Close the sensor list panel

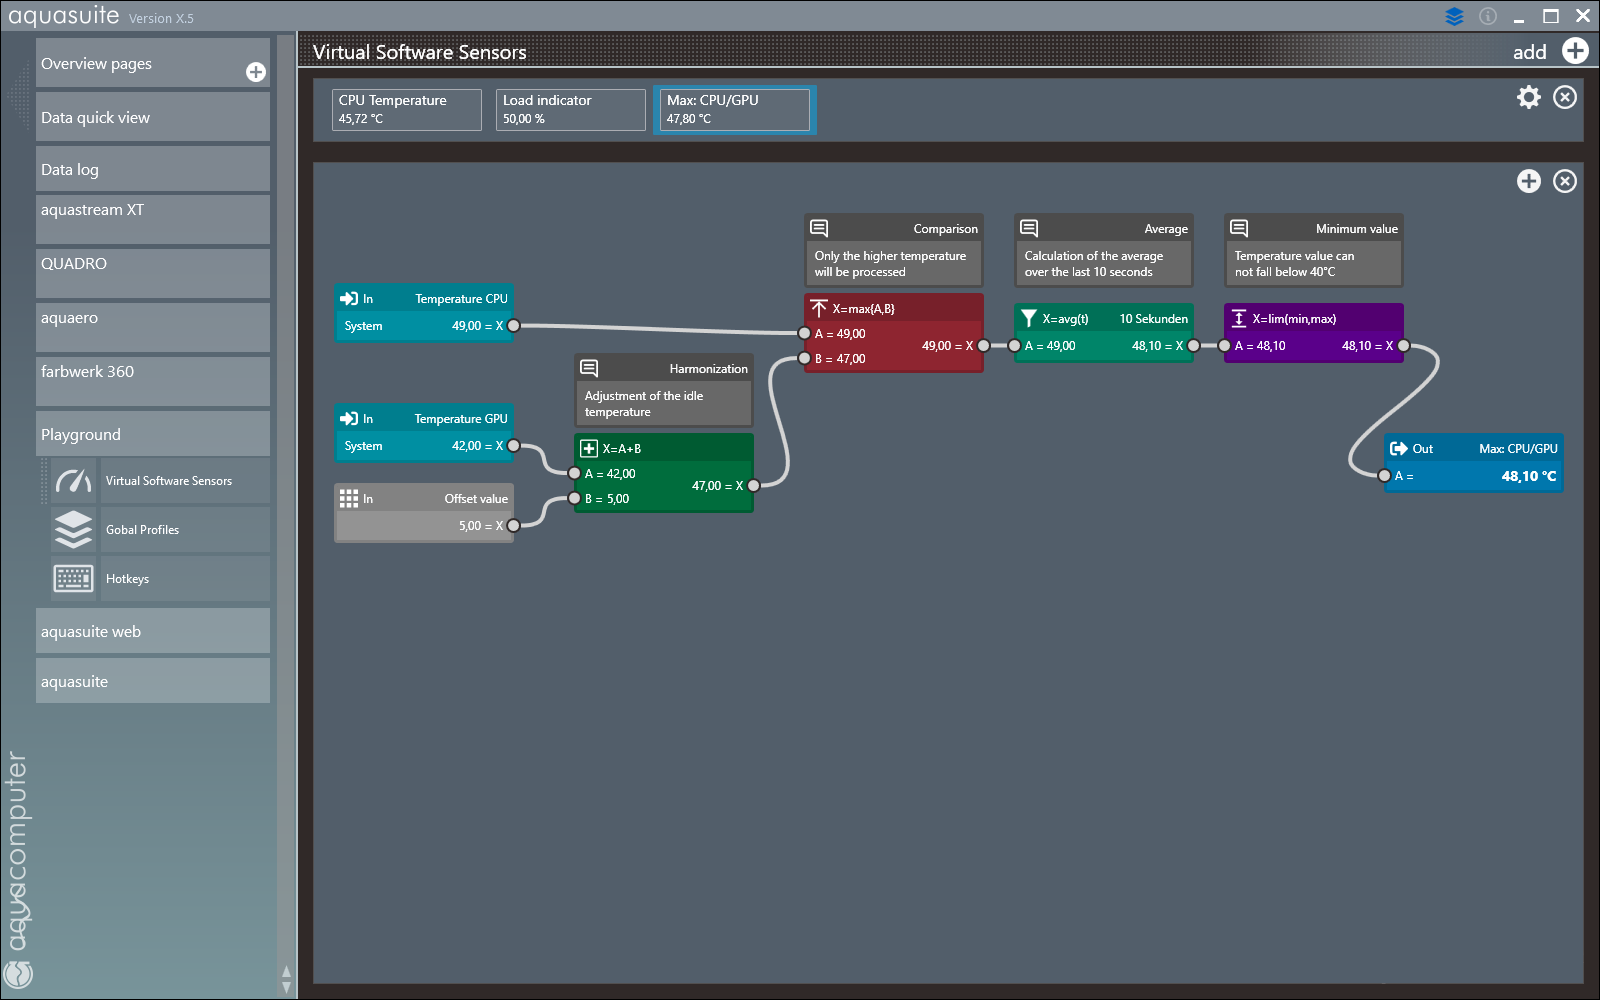click(1565, 97)
